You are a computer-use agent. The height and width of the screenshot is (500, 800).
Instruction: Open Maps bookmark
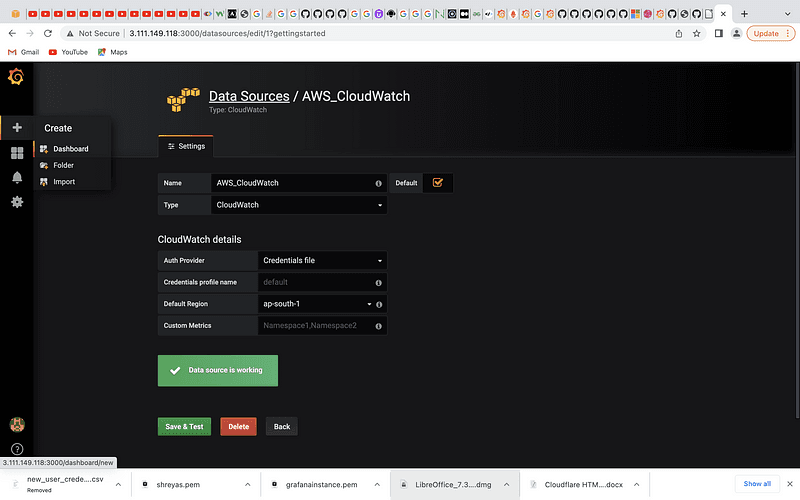(113, 52)
